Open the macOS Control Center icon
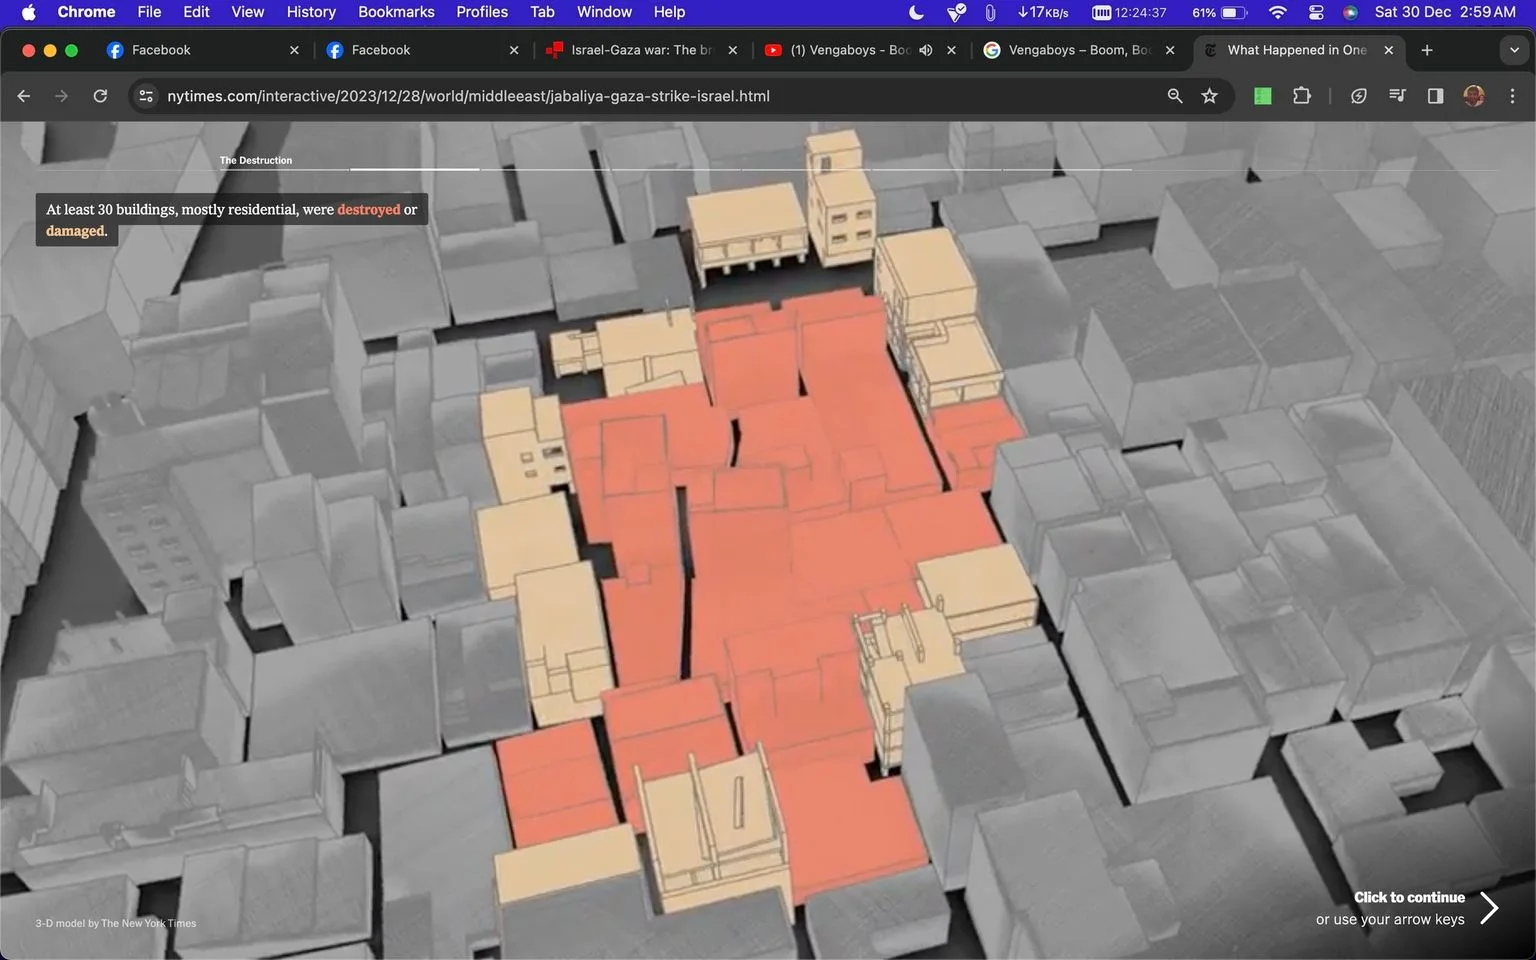 point(1315,12)
